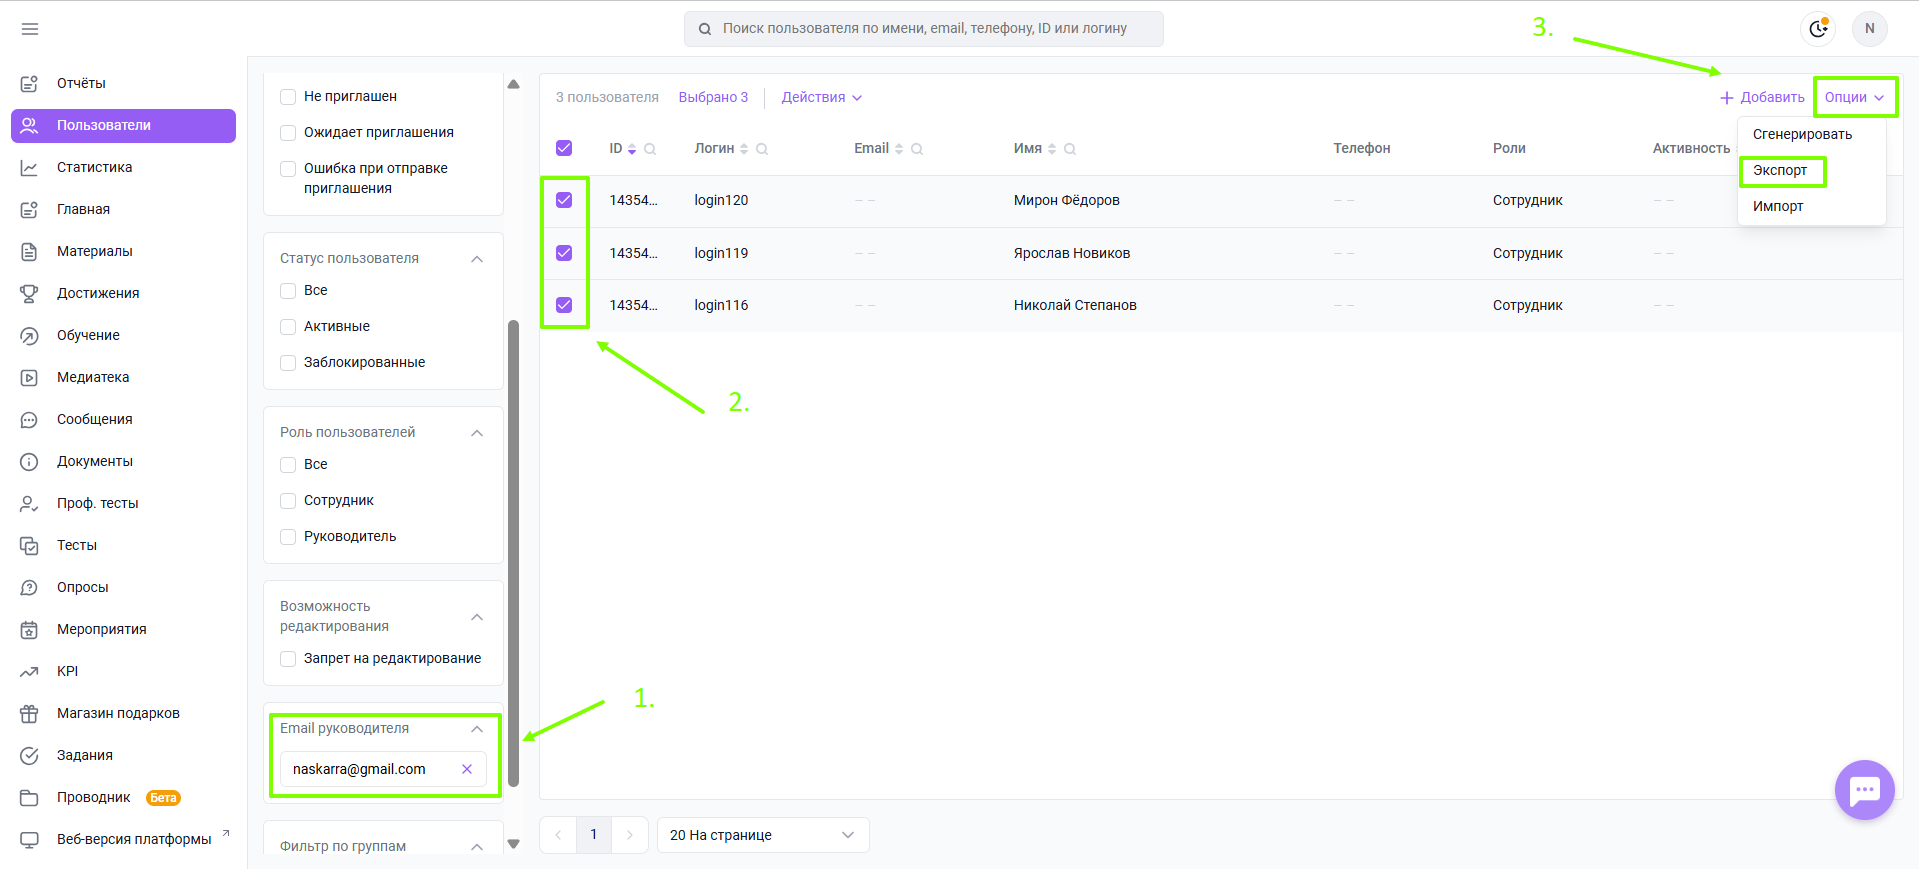Select Импорт from the options menu
Viewport: 1919px width, 869px height.
click(x=1778, y=206)
